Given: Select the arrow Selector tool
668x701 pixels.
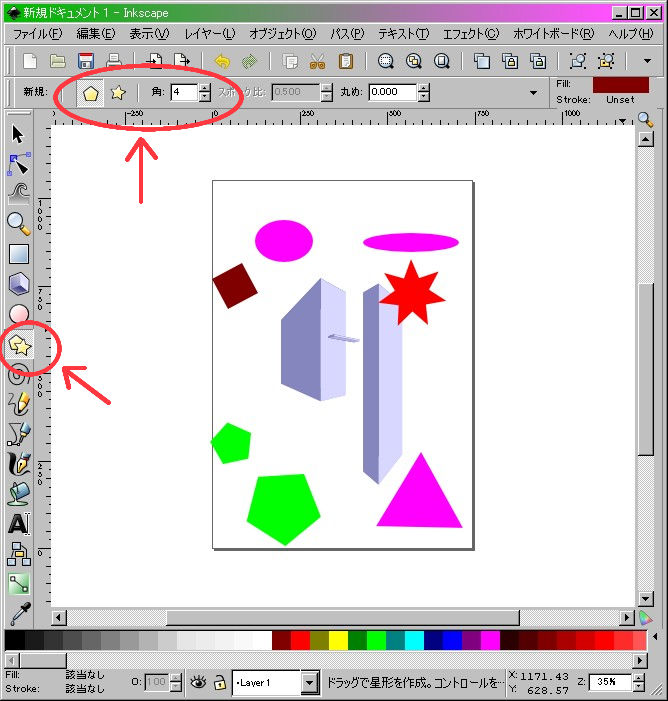Looking at the screenshot, I should 18,135.
